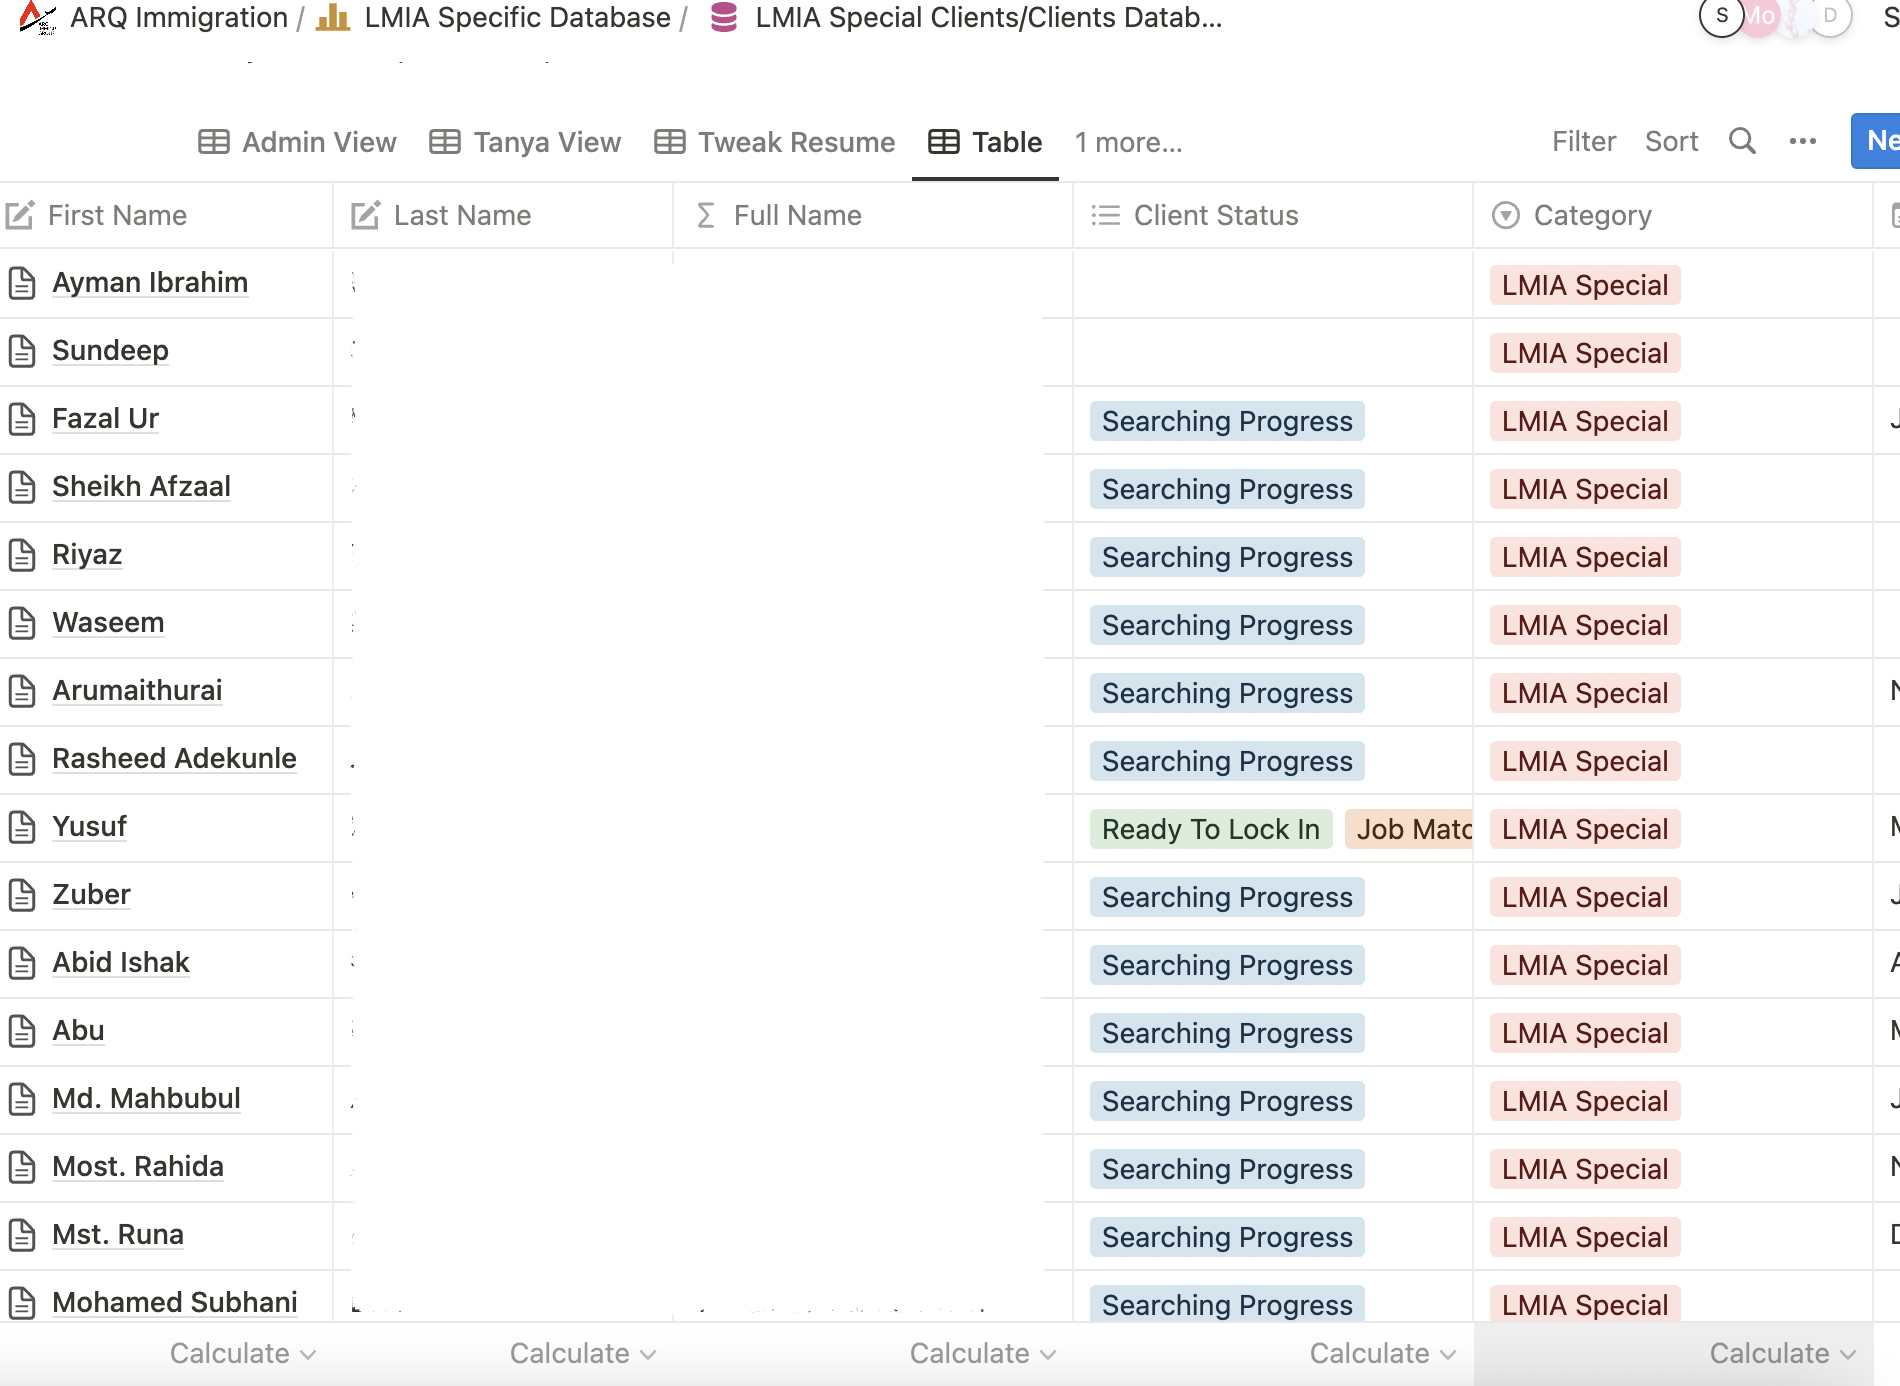Open the page icon beside Ayman Ibrahim

pos(22,283)
